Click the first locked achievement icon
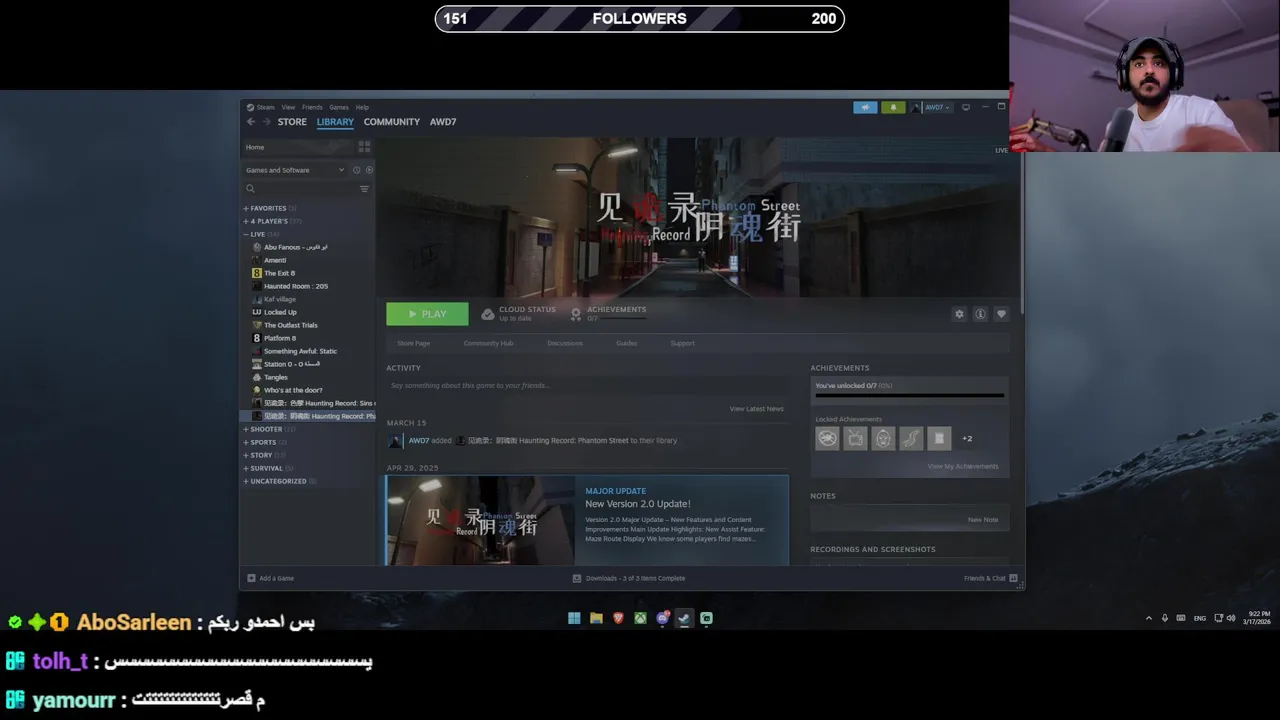 827,438
